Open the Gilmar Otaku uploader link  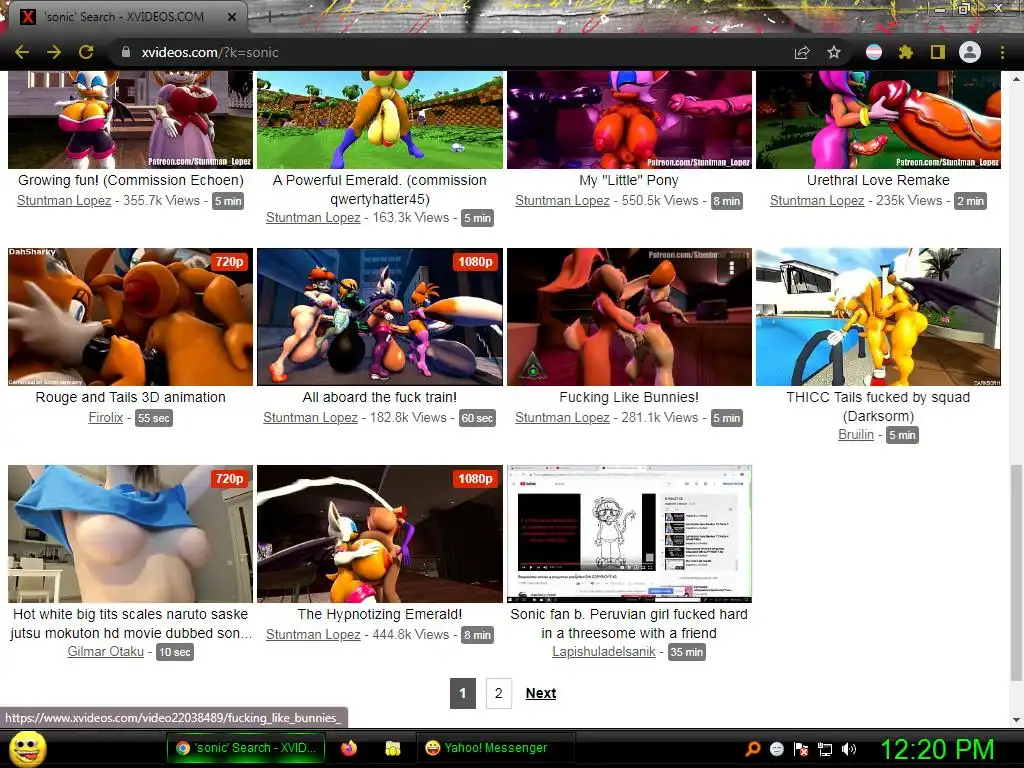105,651
